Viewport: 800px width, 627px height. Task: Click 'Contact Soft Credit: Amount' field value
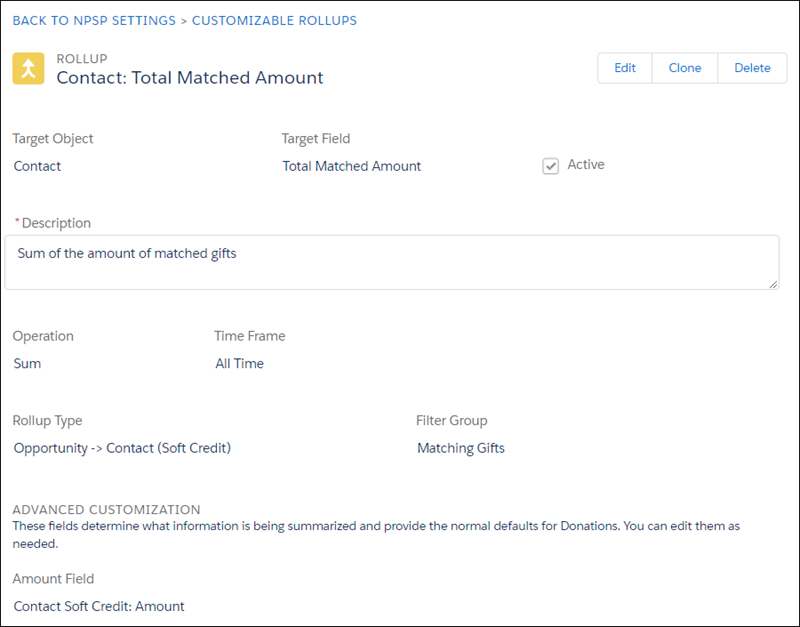[99, 606]
